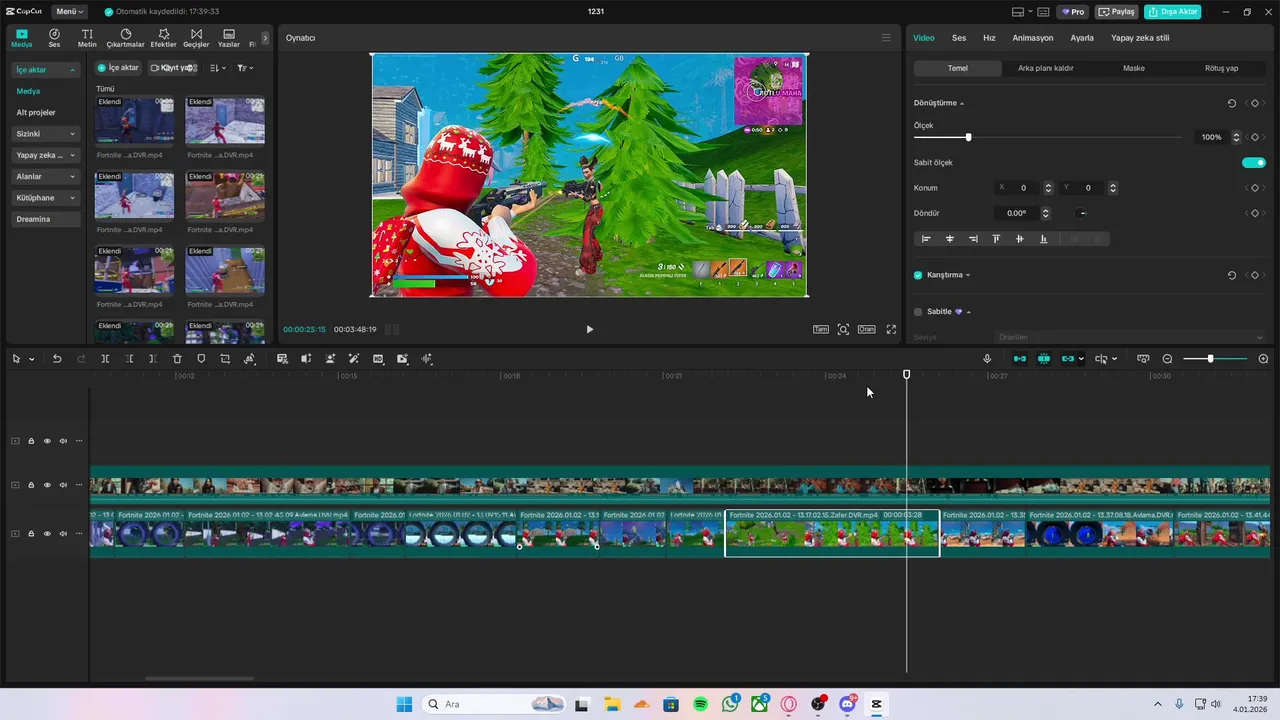The height and width of the screenshot is (720, 1280).
Task: Zoom out the timeline
Action: point(1167,359)
